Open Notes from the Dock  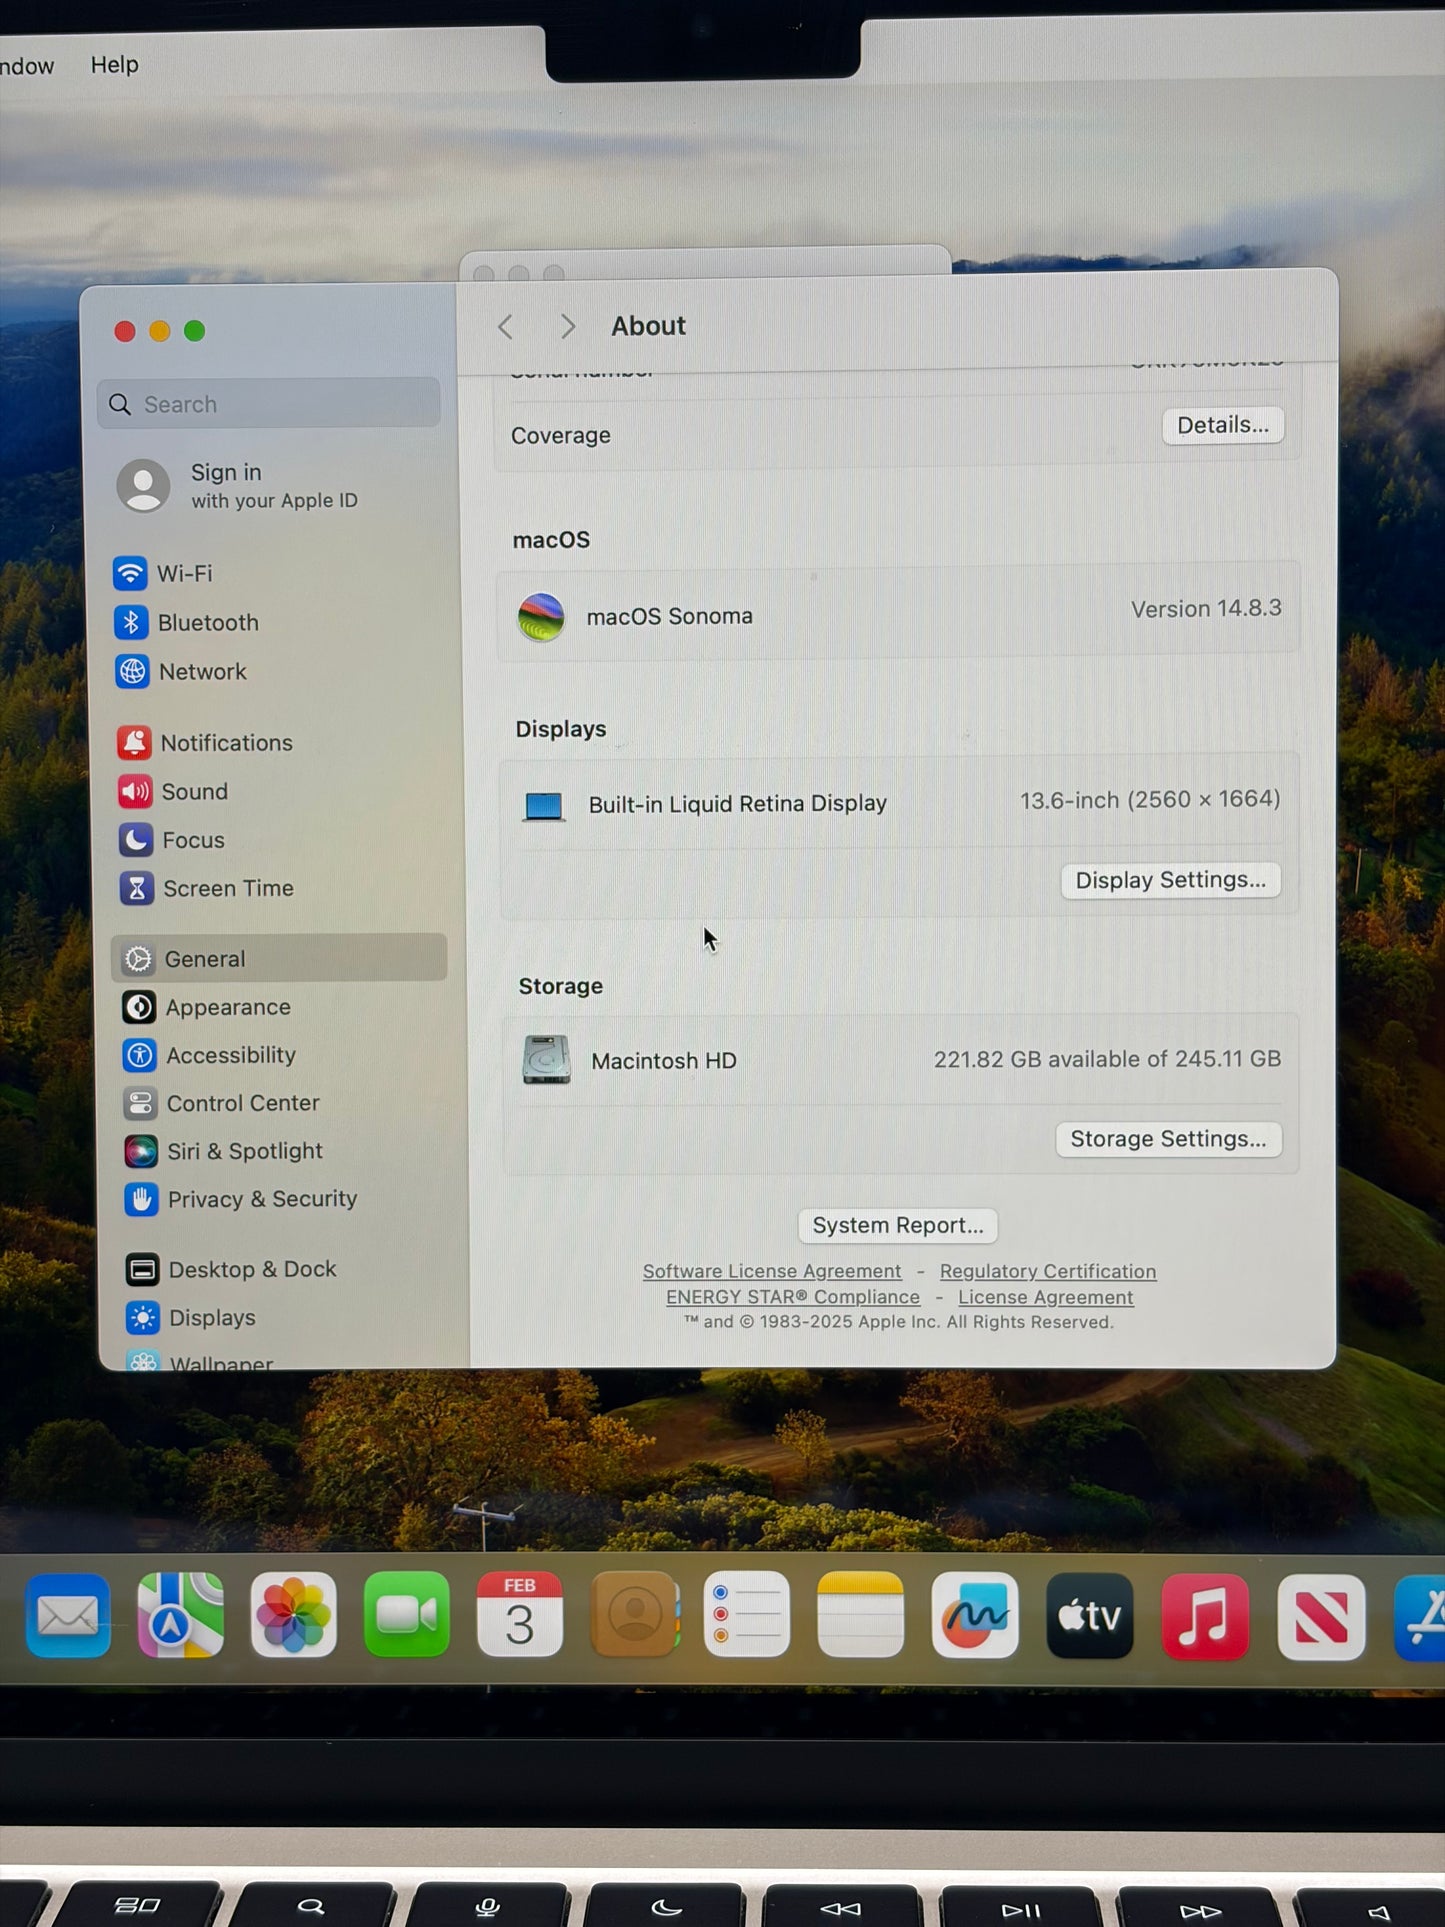pyautogui.click(x=861, y=1614)
